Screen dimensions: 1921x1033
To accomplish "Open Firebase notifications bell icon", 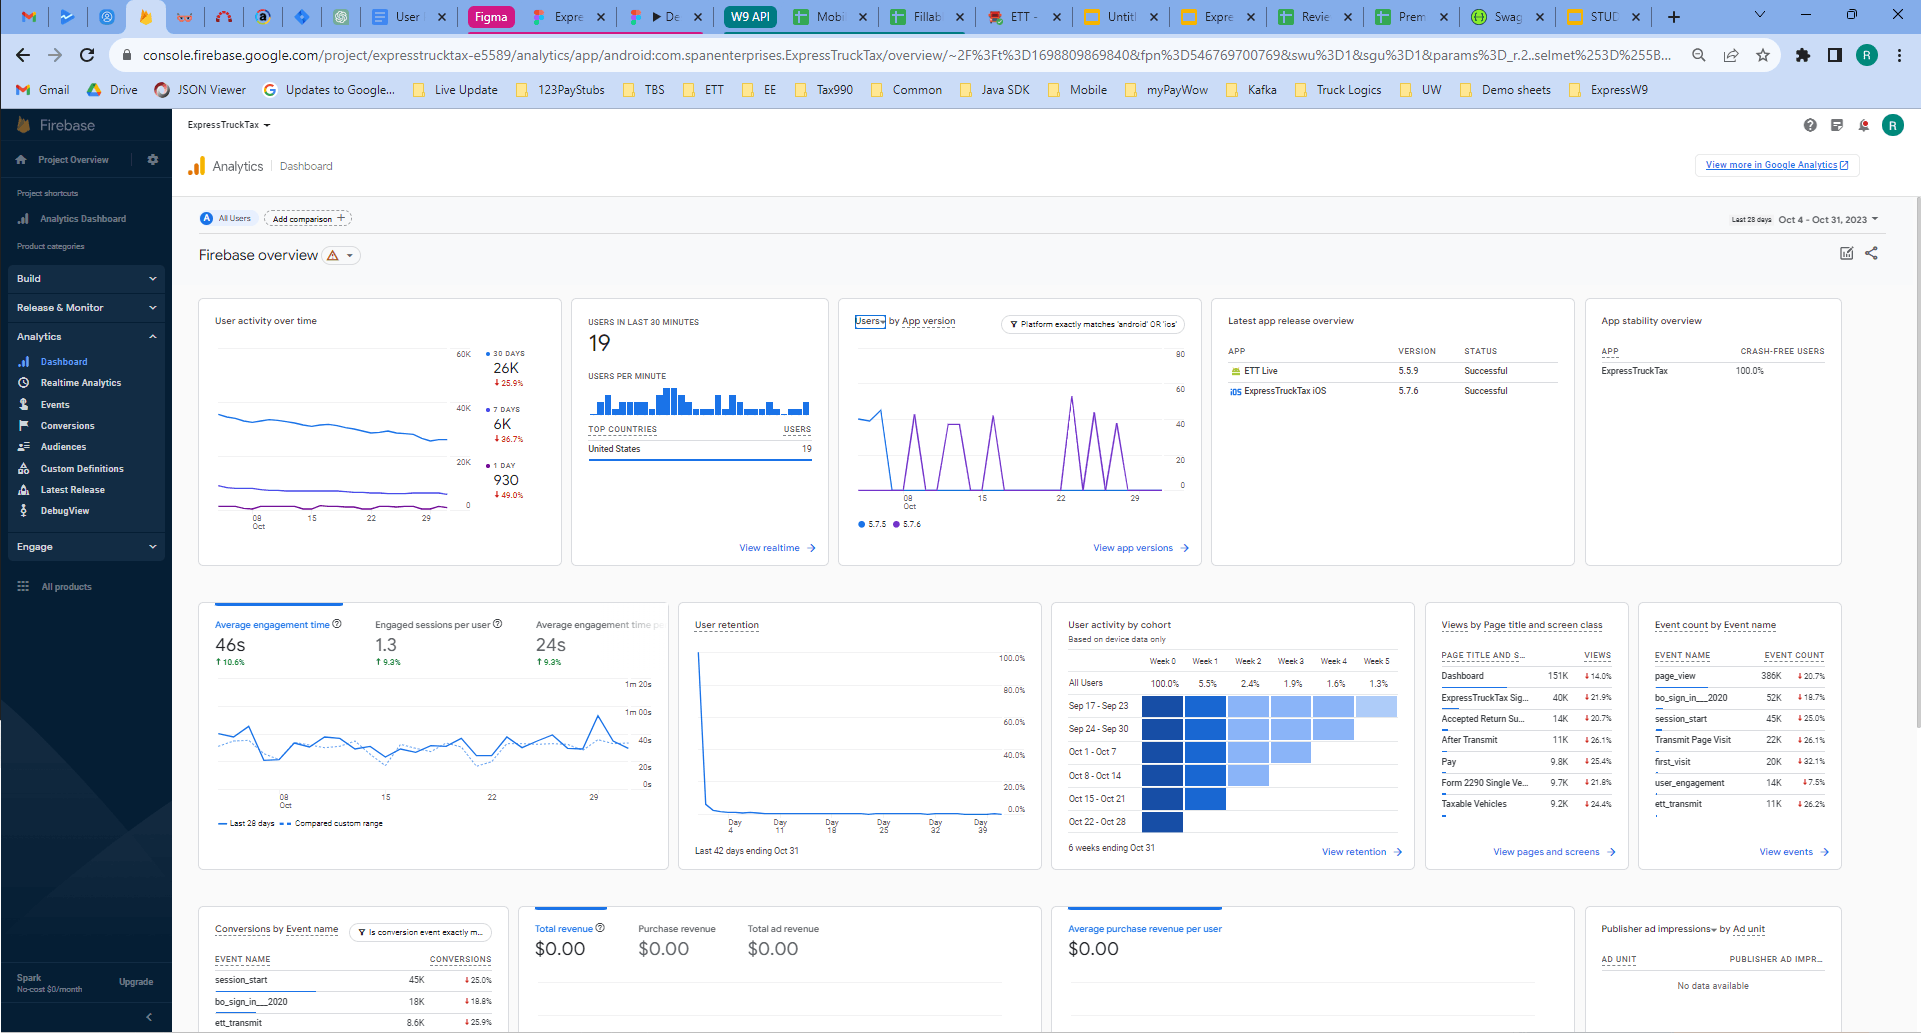I will pos(1864,125).
